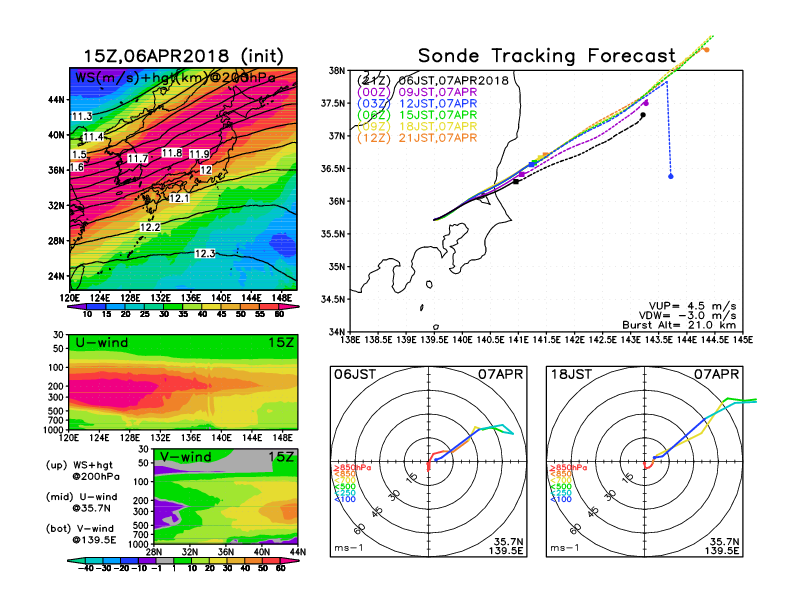Click the '38N' latitude tick on the tracking map
Image resolution: width=792 pixels, height=612 pixels.
[x=337, y=70]
